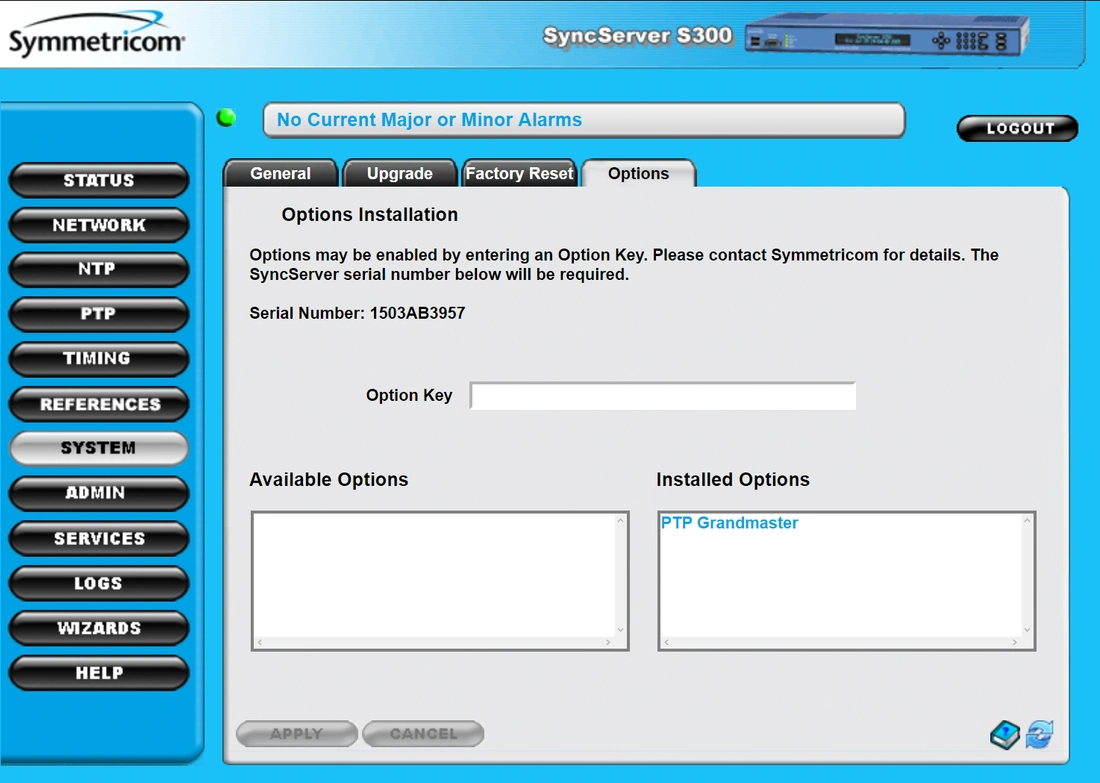Open the TIMING sidebar menu
1100x783 pixels.
[x=98, y=358]
